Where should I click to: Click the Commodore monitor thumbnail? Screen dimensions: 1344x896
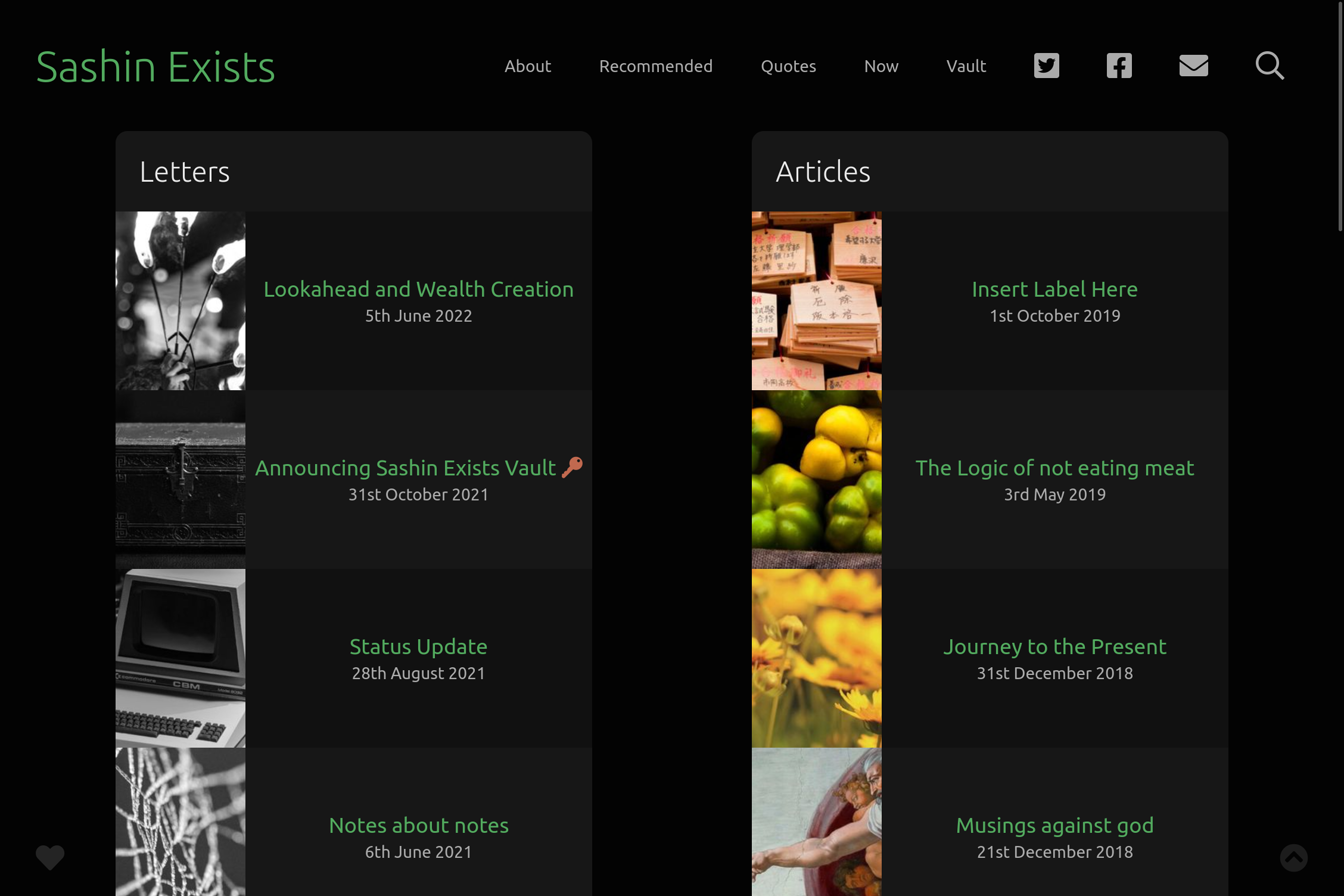[x=180, y=657]
